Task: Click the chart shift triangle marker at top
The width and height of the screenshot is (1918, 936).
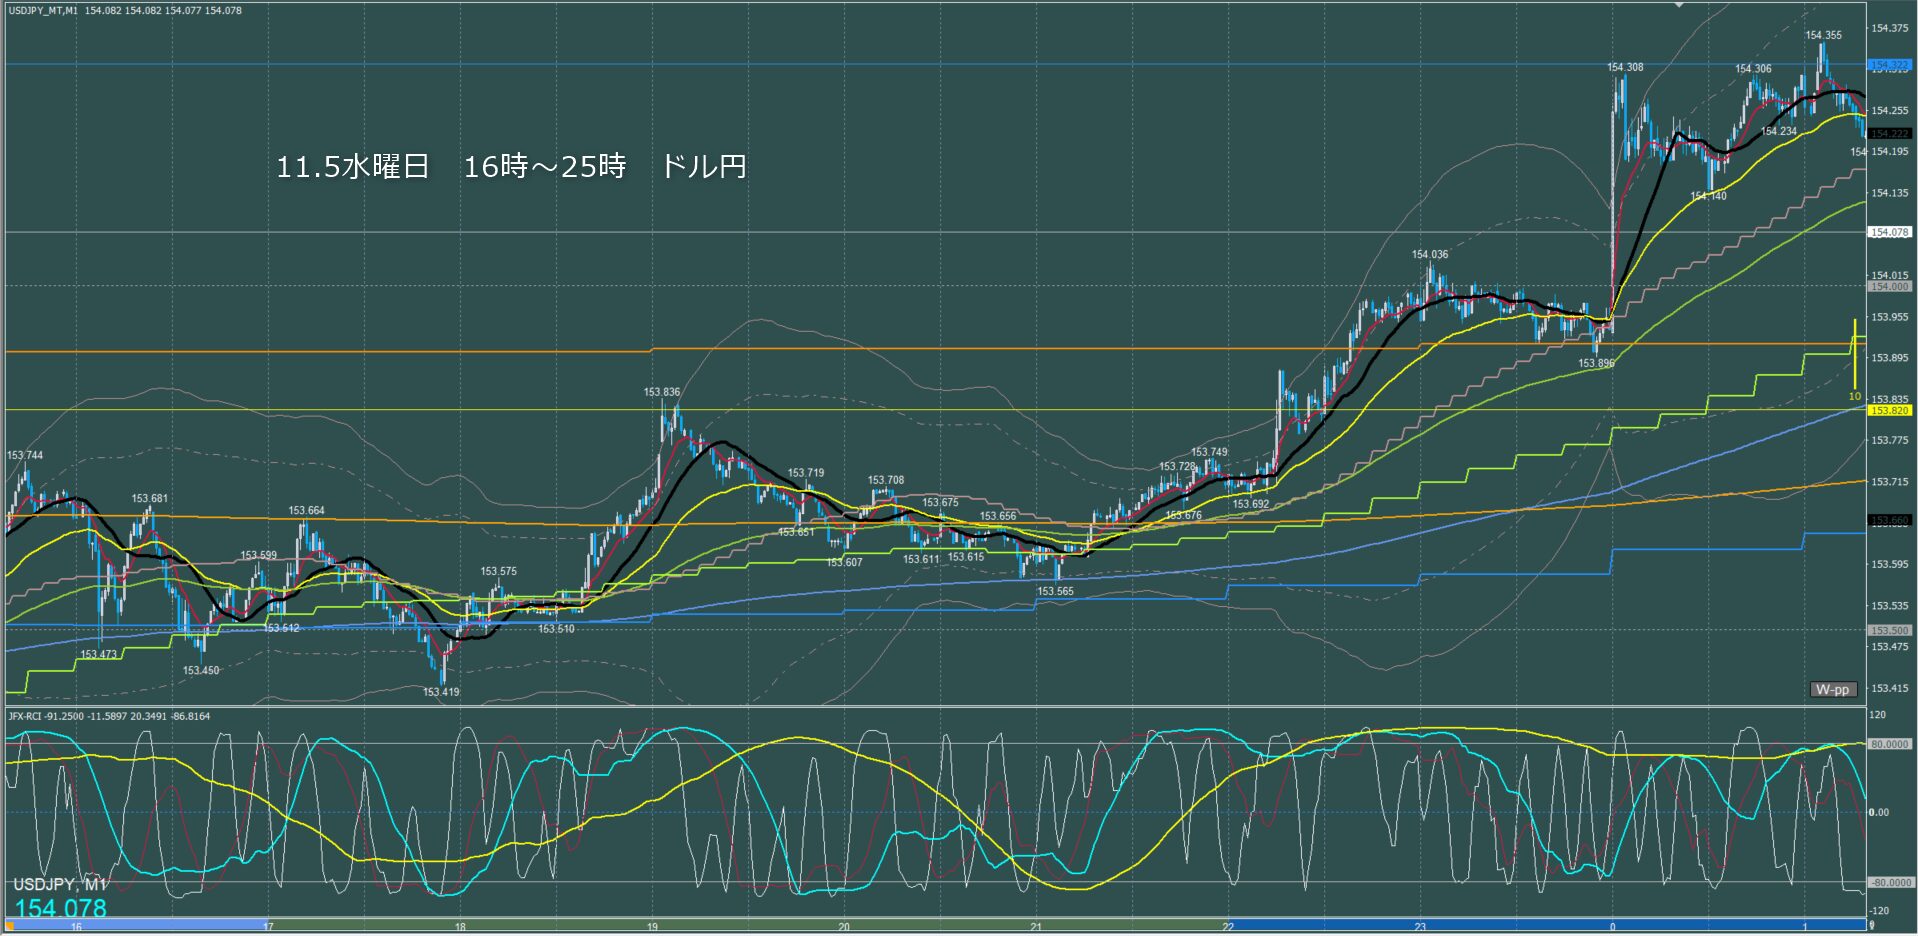Action: click(x=1679, y=5)
